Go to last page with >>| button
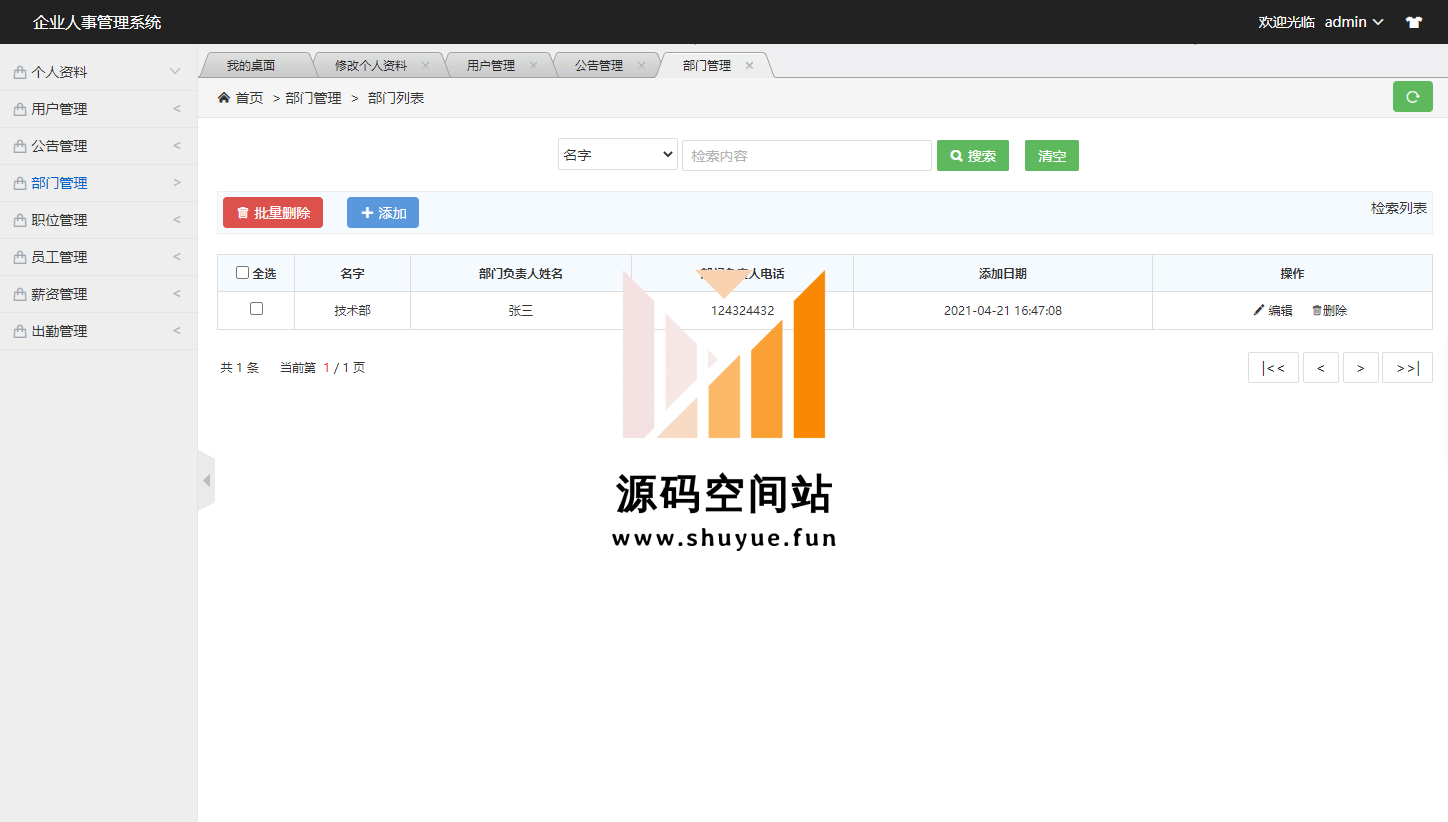This screenshot has height=822, width=1448. point(1406,368)
